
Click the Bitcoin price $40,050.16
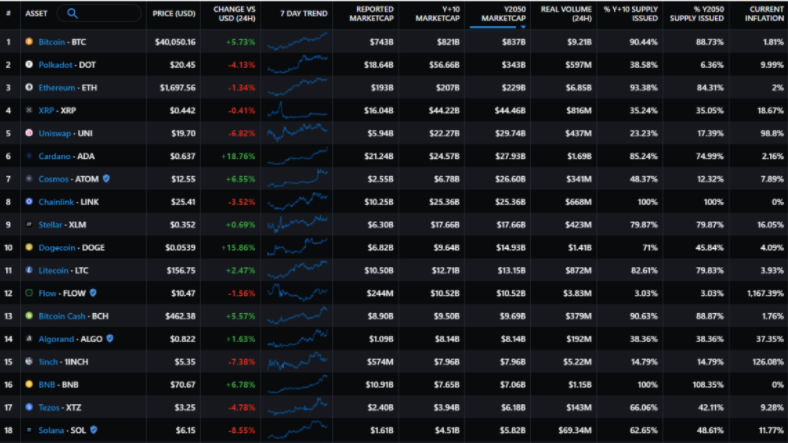[175, 42]
